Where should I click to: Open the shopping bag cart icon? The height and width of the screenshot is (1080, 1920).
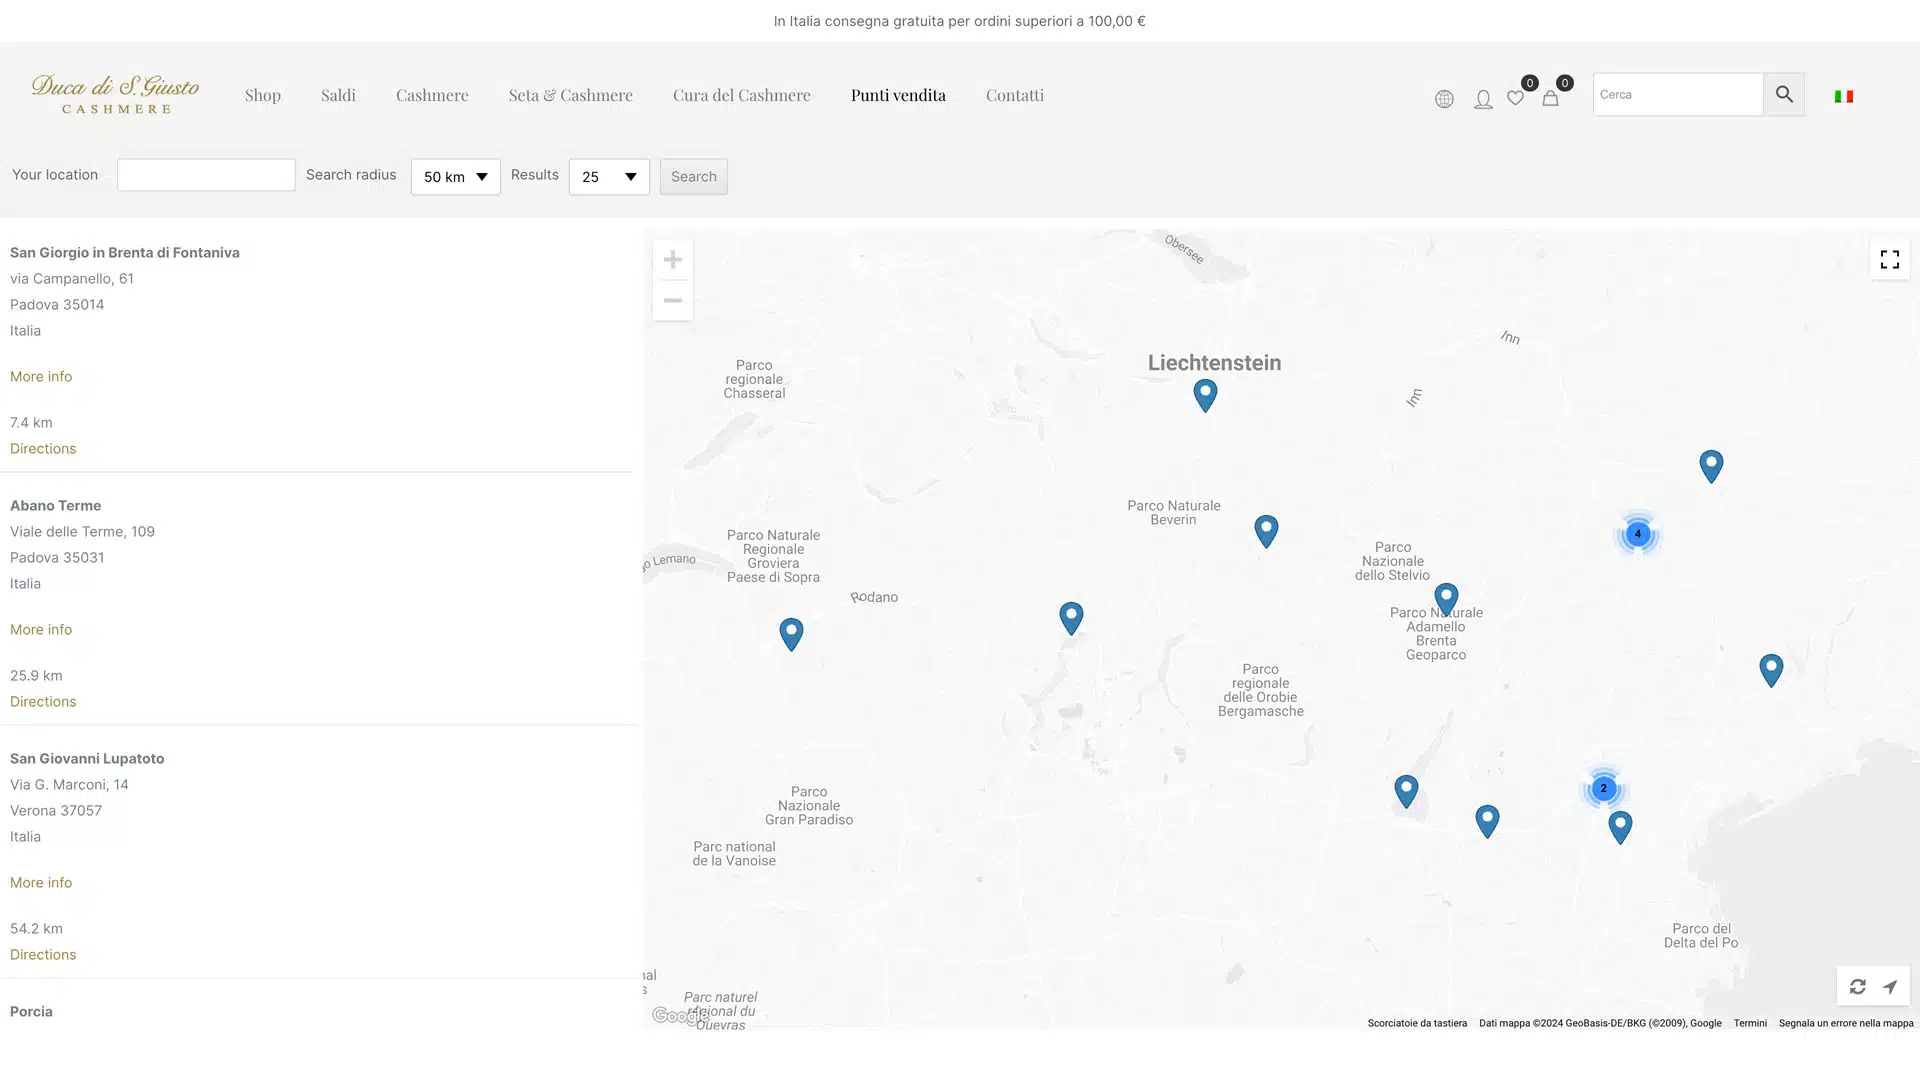coord(1550,98)
